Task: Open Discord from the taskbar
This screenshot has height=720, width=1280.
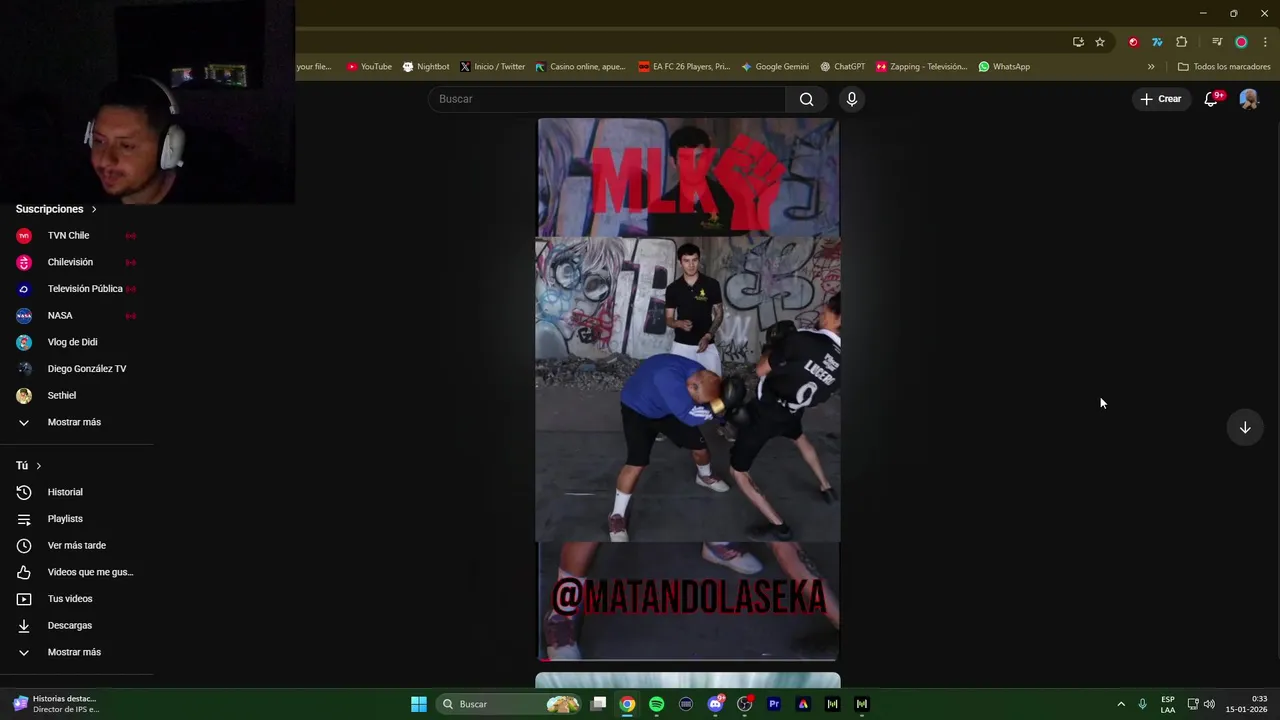Action: pyautogui.click(x=715, y=704)
